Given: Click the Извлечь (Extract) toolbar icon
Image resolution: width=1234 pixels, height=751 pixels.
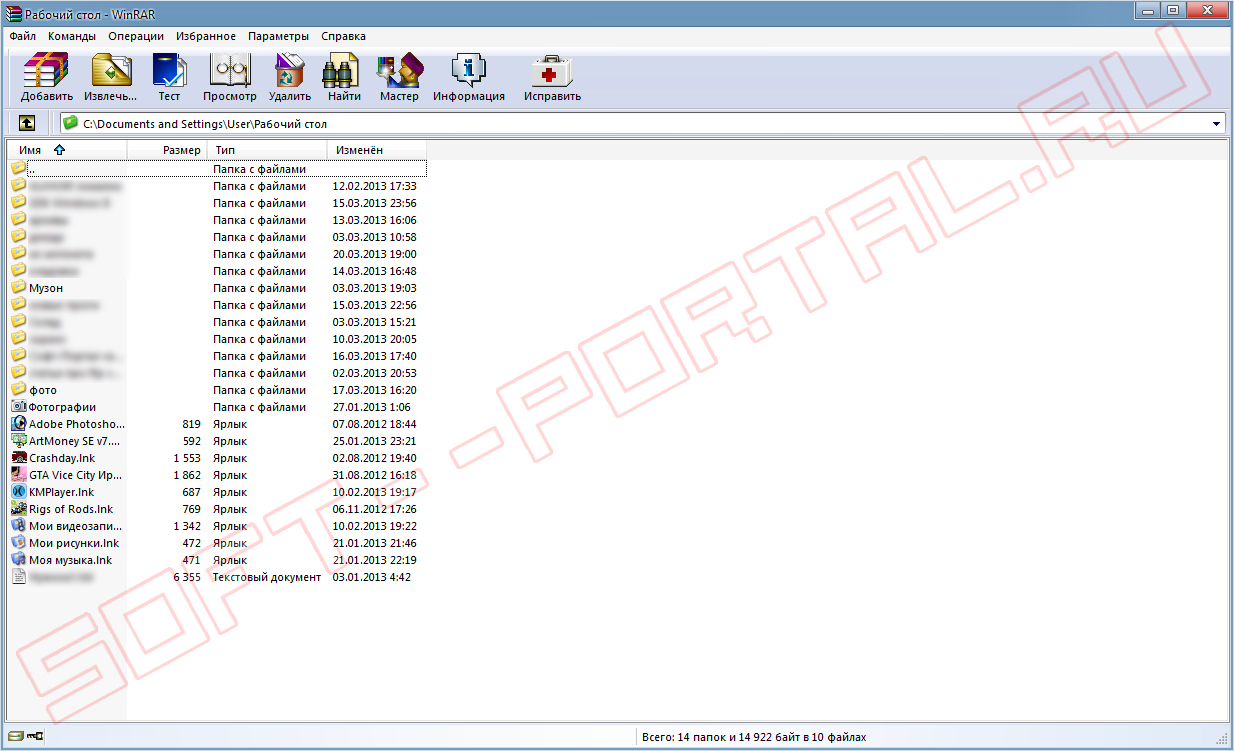Looking at the screenshot, I should [110, 70].
